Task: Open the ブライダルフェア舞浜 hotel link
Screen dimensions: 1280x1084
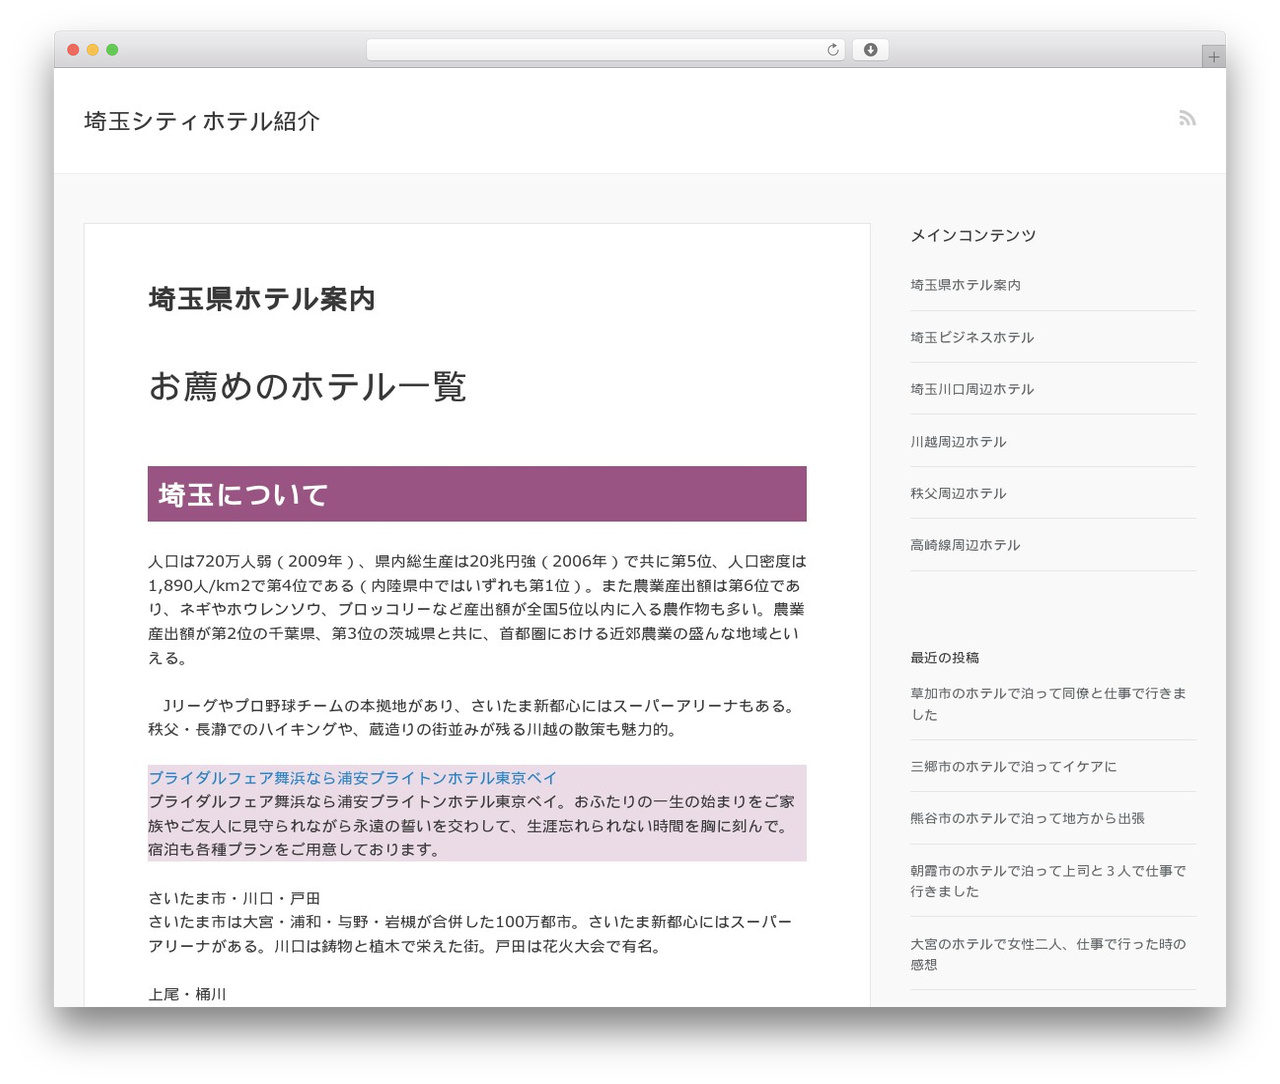Action: [352, 778]
